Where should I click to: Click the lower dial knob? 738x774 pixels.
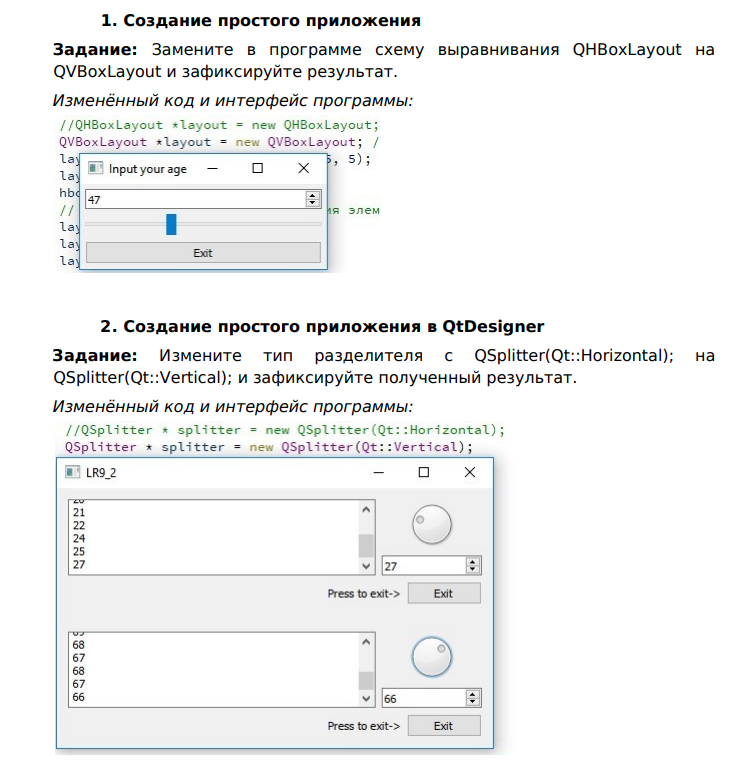coord(432,657)
